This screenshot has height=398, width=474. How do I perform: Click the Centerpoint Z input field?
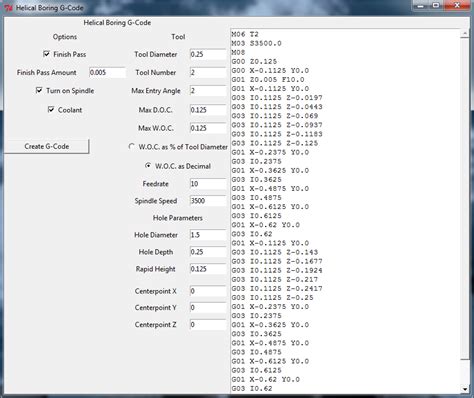[208, 324]
